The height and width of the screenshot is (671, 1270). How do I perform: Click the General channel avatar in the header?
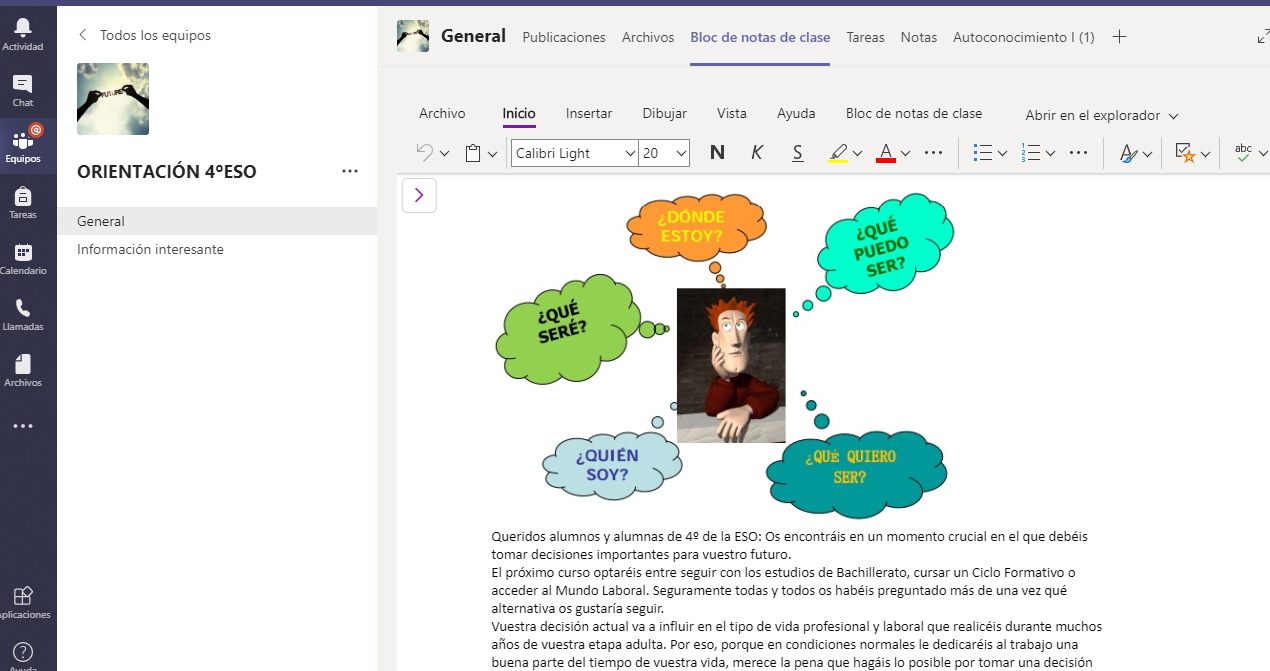(x=413, y=36)
